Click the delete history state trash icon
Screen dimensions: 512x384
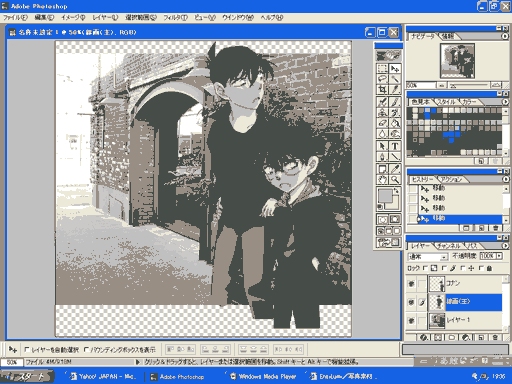pos(496,228)
